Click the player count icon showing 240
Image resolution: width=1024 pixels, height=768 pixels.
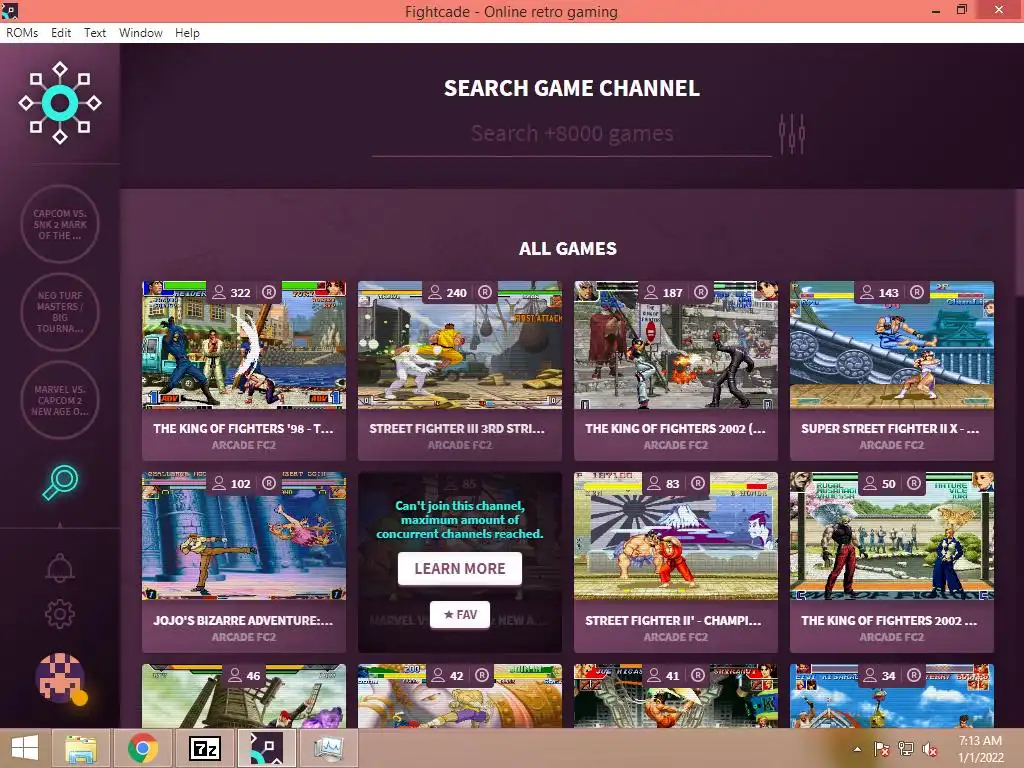tap(435, 292)
